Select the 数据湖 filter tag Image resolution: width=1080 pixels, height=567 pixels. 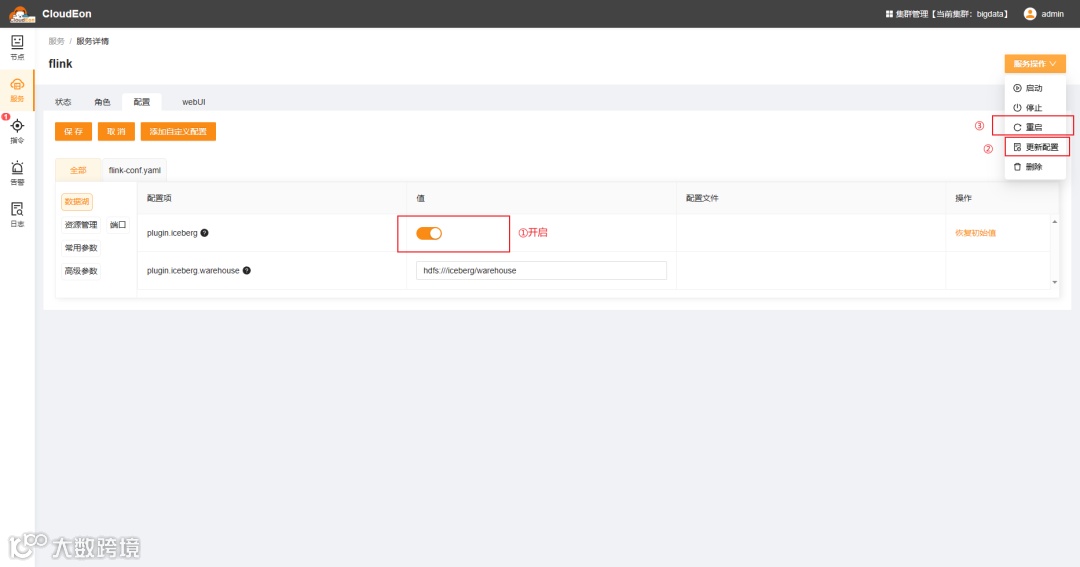(x=76, y=202)
